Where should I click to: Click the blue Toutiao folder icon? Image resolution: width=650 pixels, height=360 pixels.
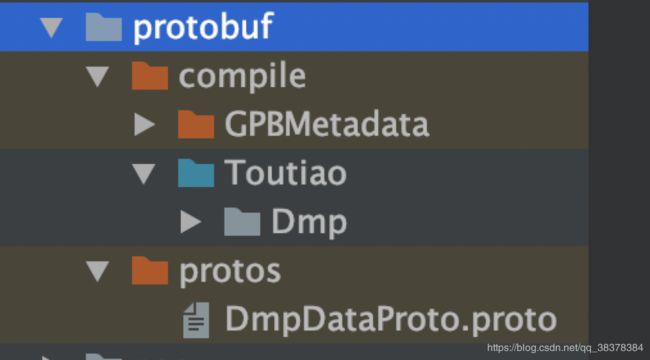[x=196, y=173]
